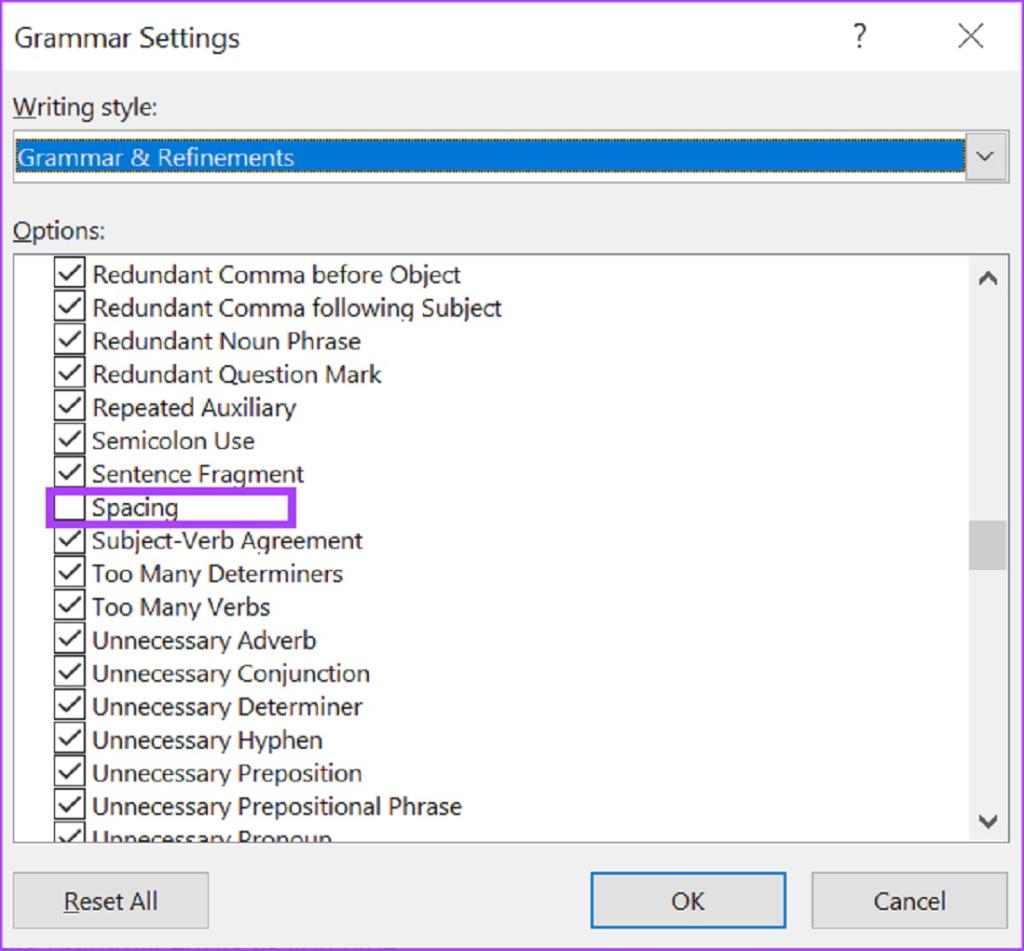Screen dimensions: 1024x951
Task: Click the scroll down arrow in Options list
Action: 987,821
